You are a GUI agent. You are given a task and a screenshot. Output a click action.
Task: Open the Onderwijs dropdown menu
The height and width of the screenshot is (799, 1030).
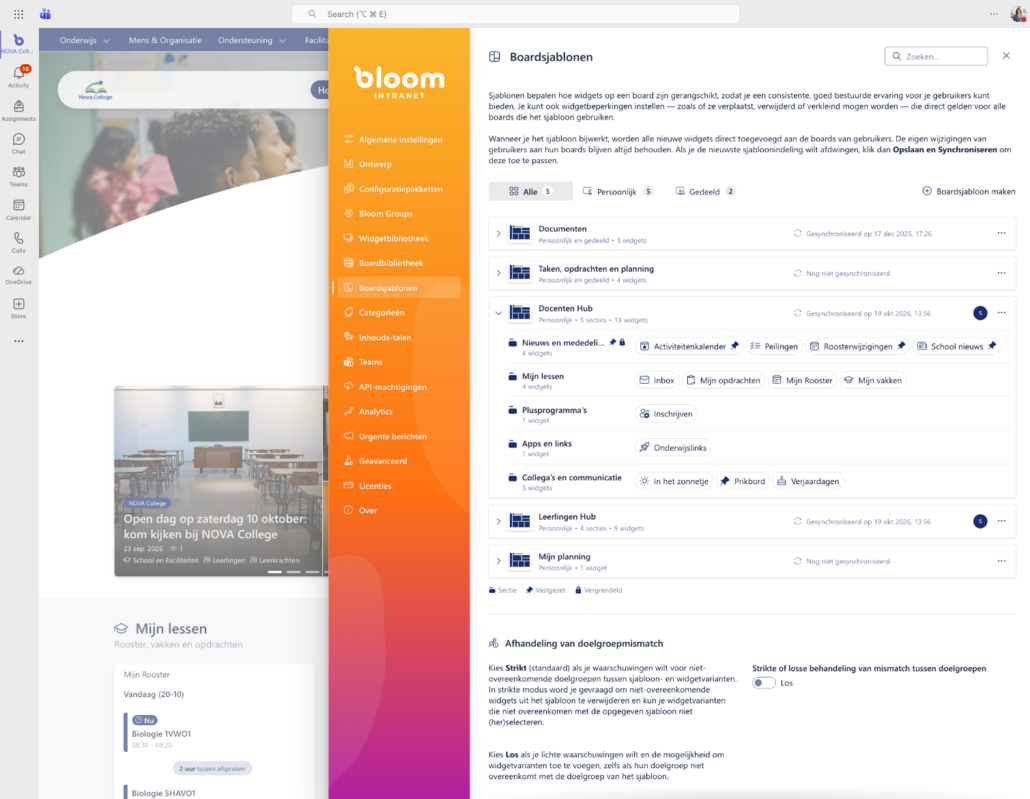pyautogui.click(x=85, y=40)
